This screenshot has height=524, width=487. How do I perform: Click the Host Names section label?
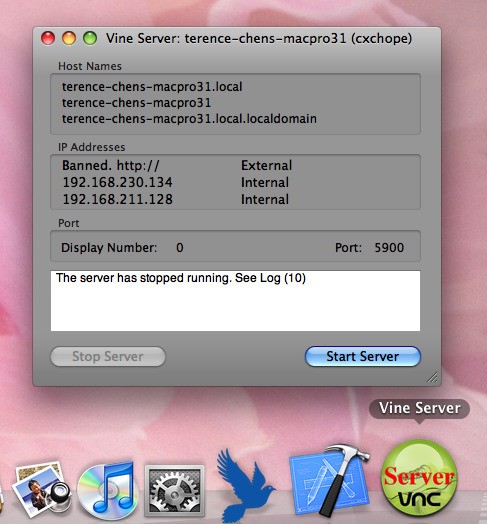[x=90, y=66]
